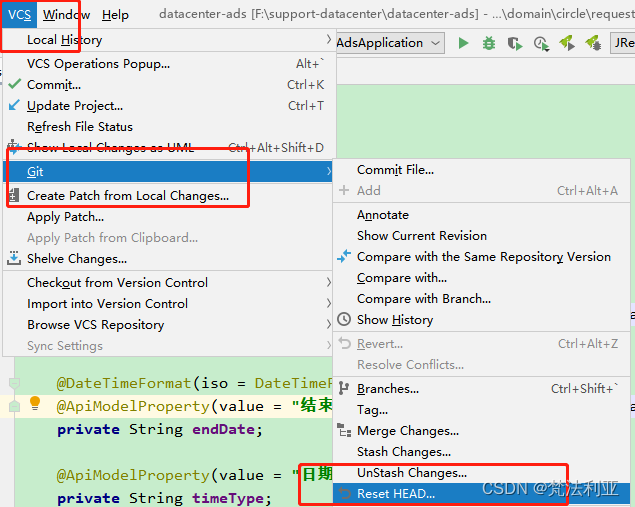Click the branch icon beside Branches
This screenshot has width=635, height=507.
pos(344,388)
